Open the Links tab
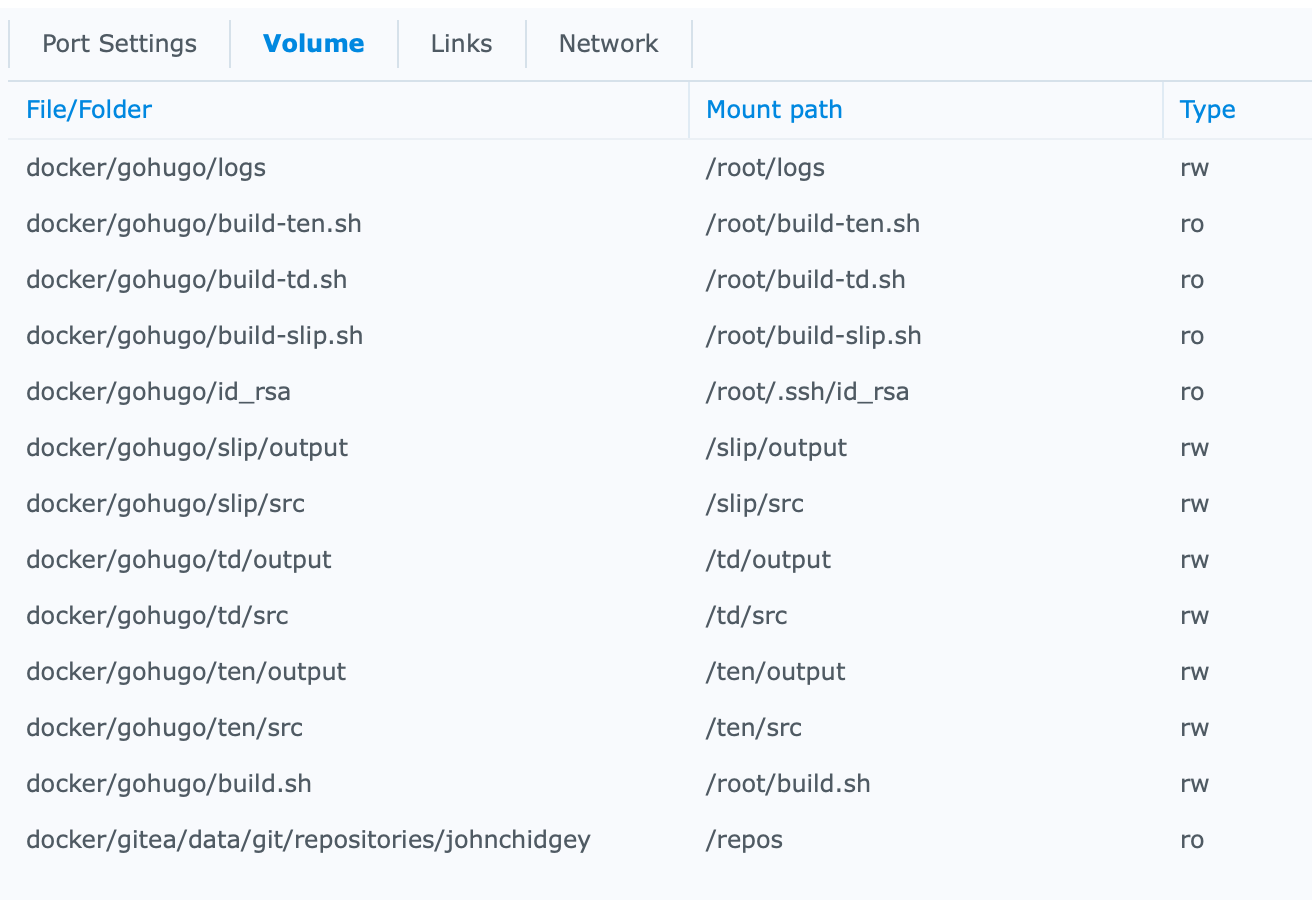Viewport: 1312px width, 900px height. click(x=461, y=44)
